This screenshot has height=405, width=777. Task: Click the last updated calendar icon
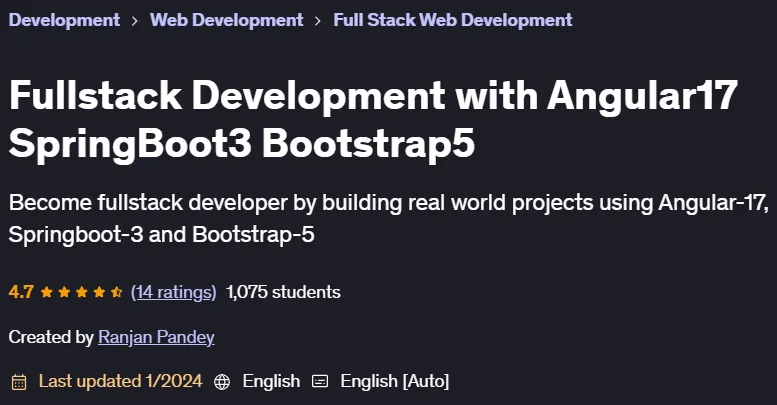tap(19, 382)
